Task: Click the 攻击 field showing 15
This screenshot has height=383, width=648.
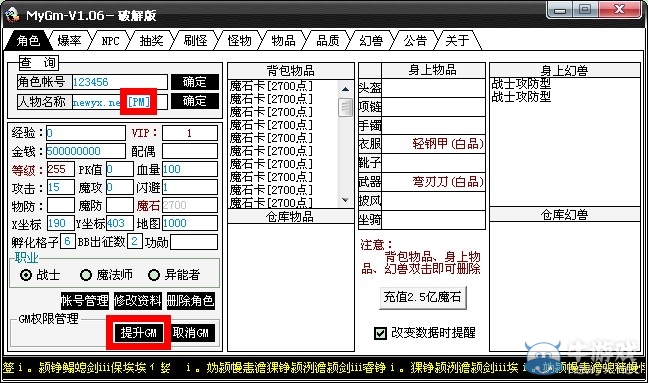Action: pos(61,187)
